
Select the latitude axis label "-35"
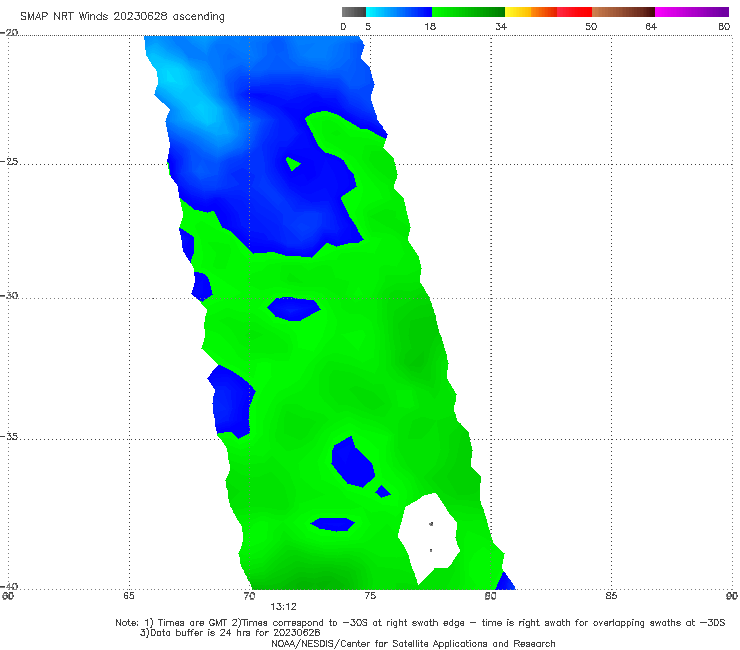pos(9,437)
